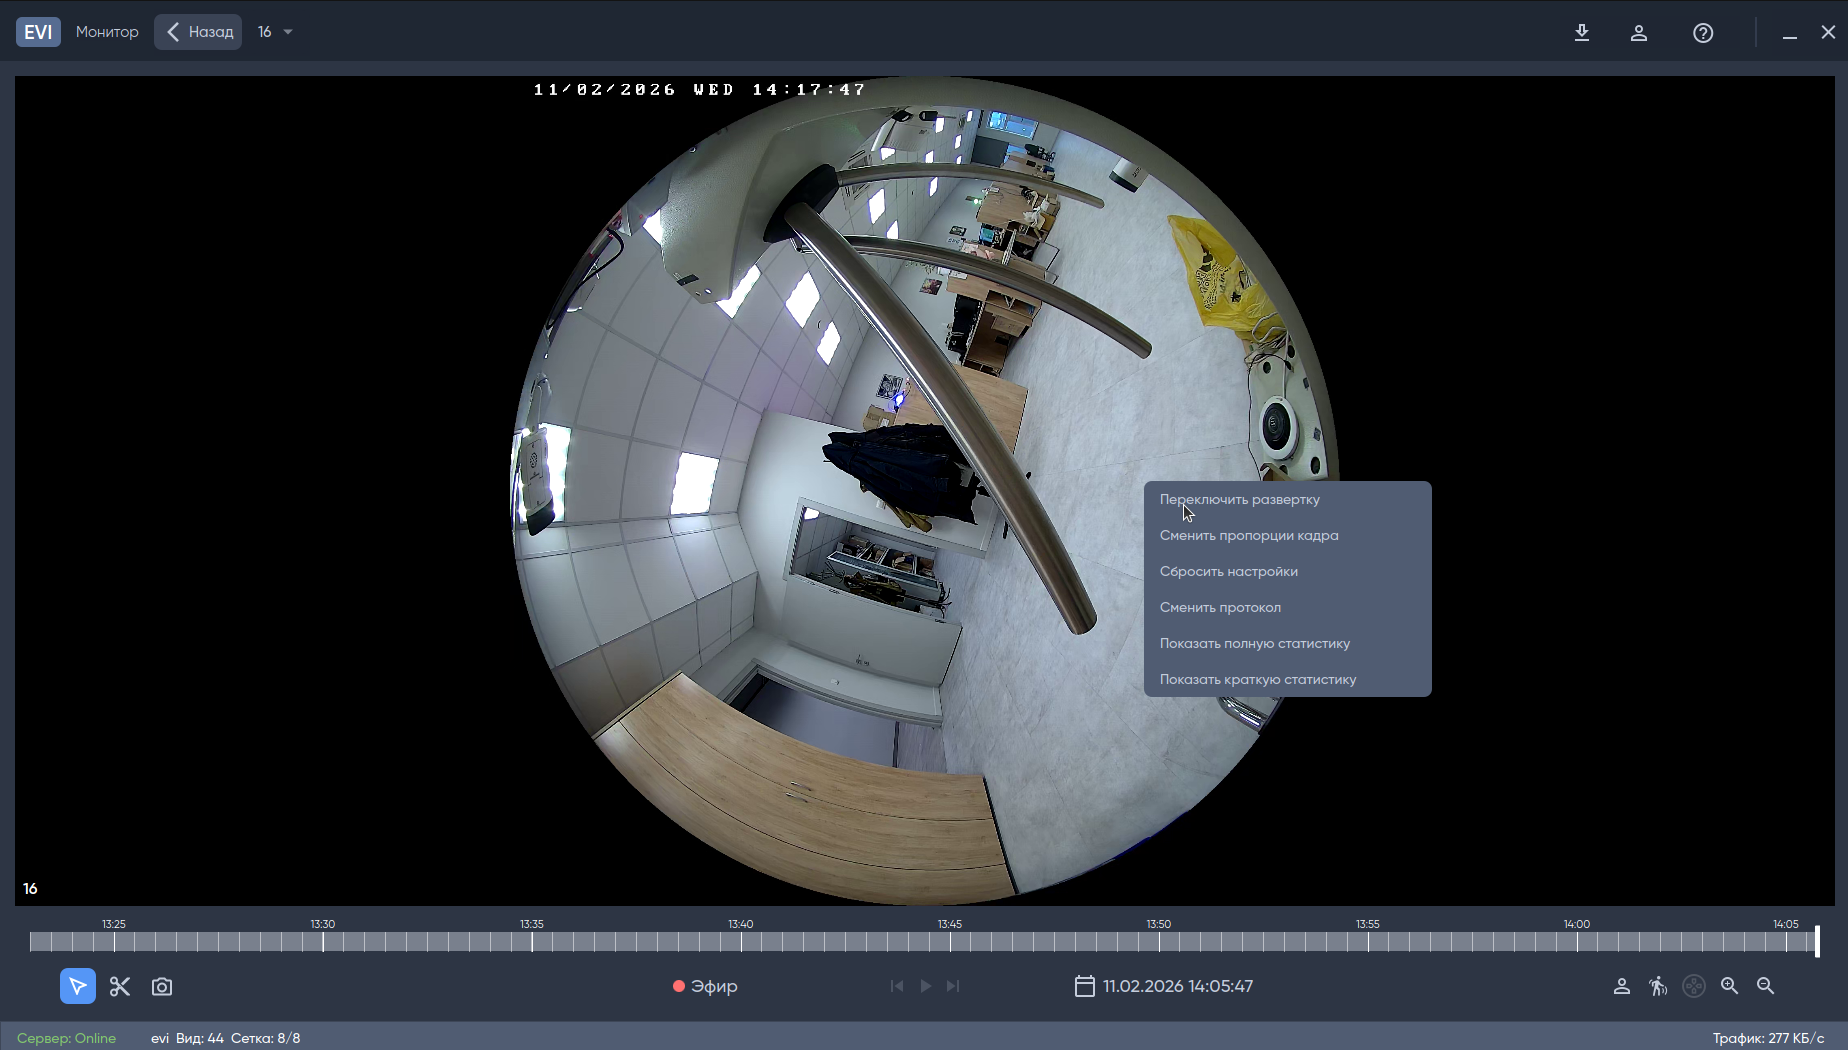Open the user account icon in the top bar
The height and width of the screenshot is (1050, 1848).
pos(1639,32)
